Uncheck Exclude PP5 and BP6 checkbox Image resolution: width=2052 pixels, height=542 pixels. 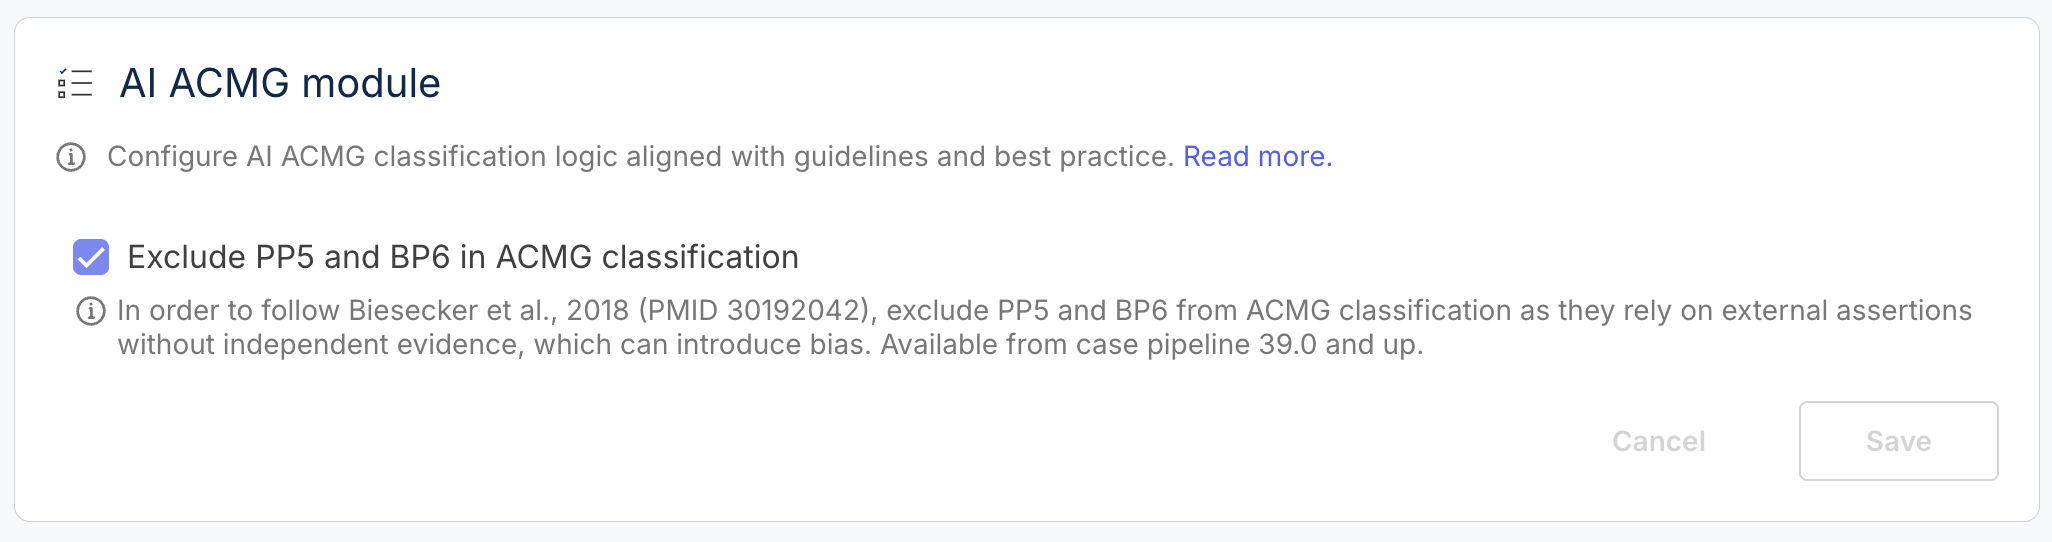[x=91, y=257]
